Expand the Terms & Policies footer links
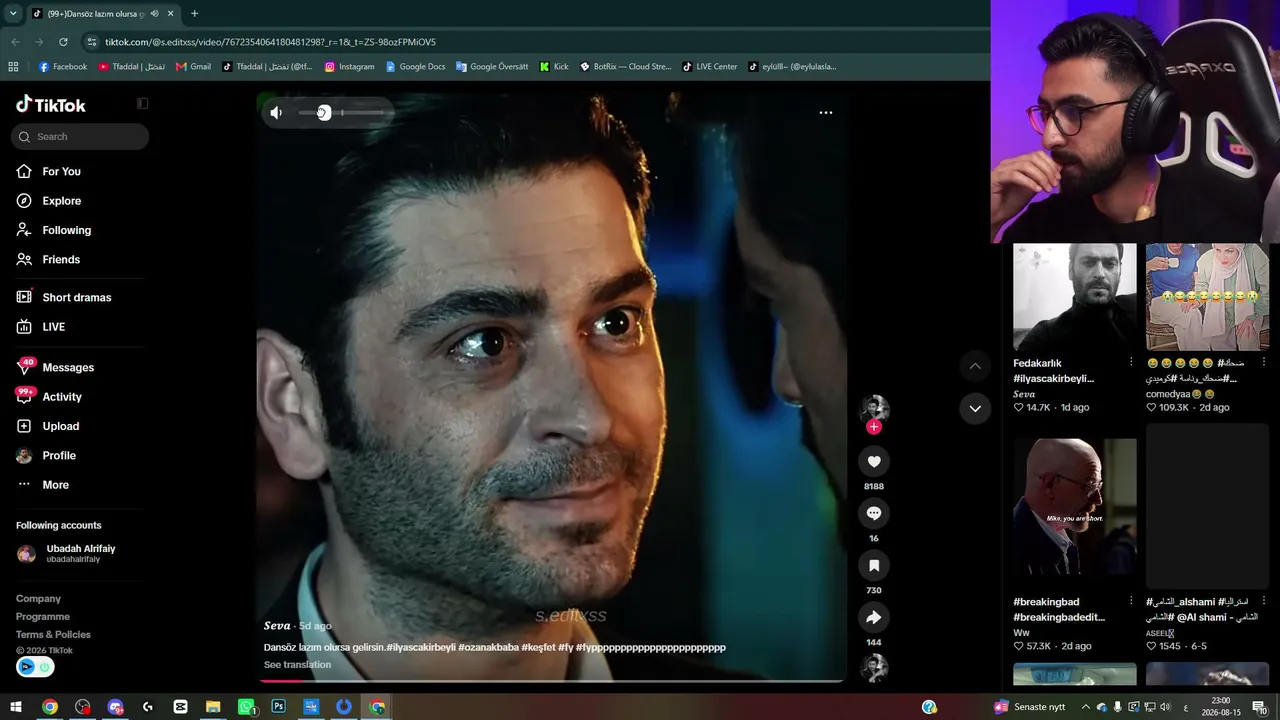The image size is (1280, 720). pyautogui.click(x=53, y=635)
